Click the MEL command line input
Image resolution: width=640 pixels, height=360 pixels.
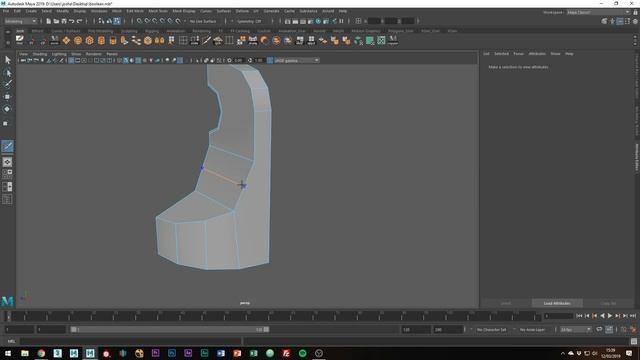pos(131,342)
